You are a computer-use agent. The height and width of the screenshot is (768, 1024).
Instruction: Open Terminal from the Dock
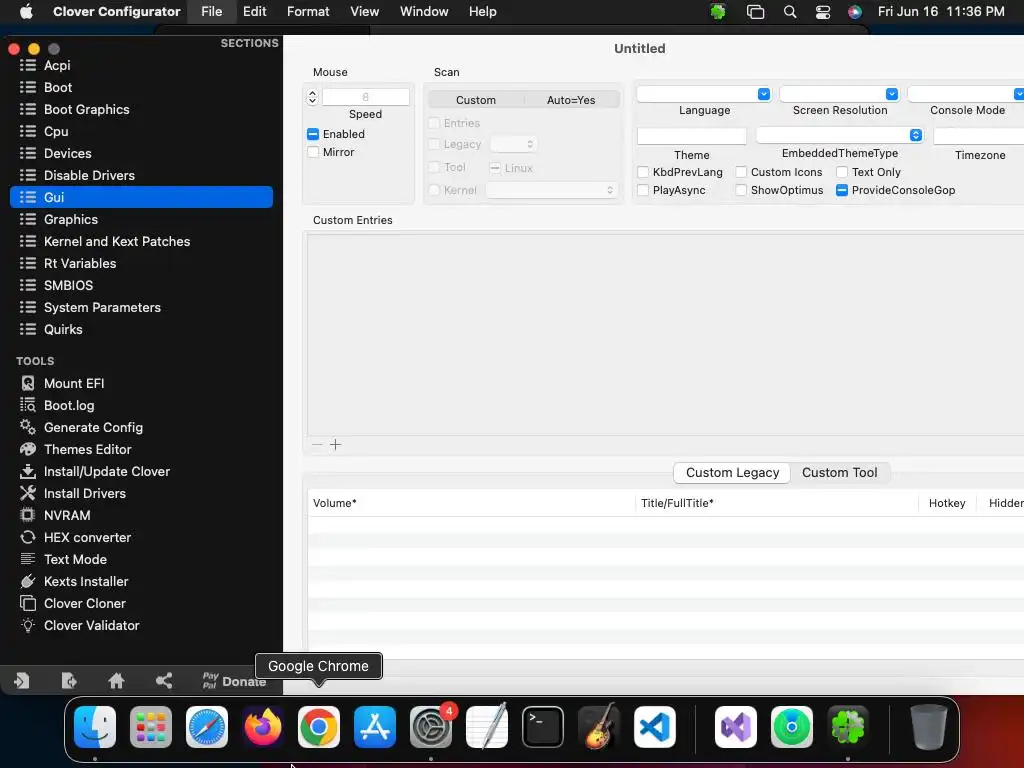tap(543, 727)
